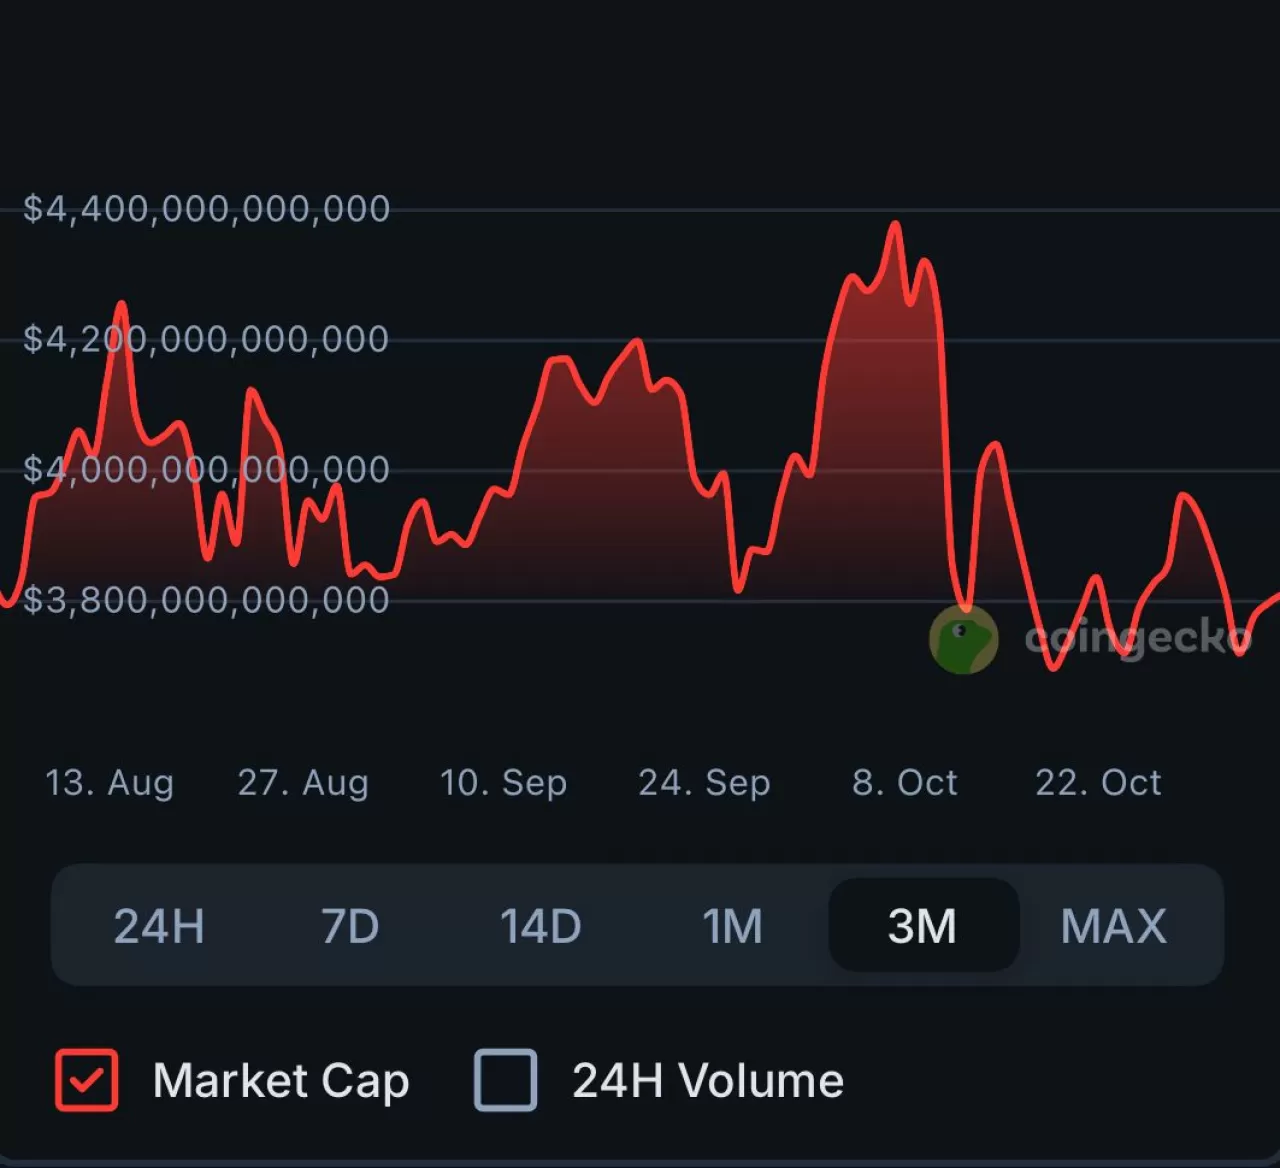
Task: Click the highest peak on the chart
Action: pos(895,228)
